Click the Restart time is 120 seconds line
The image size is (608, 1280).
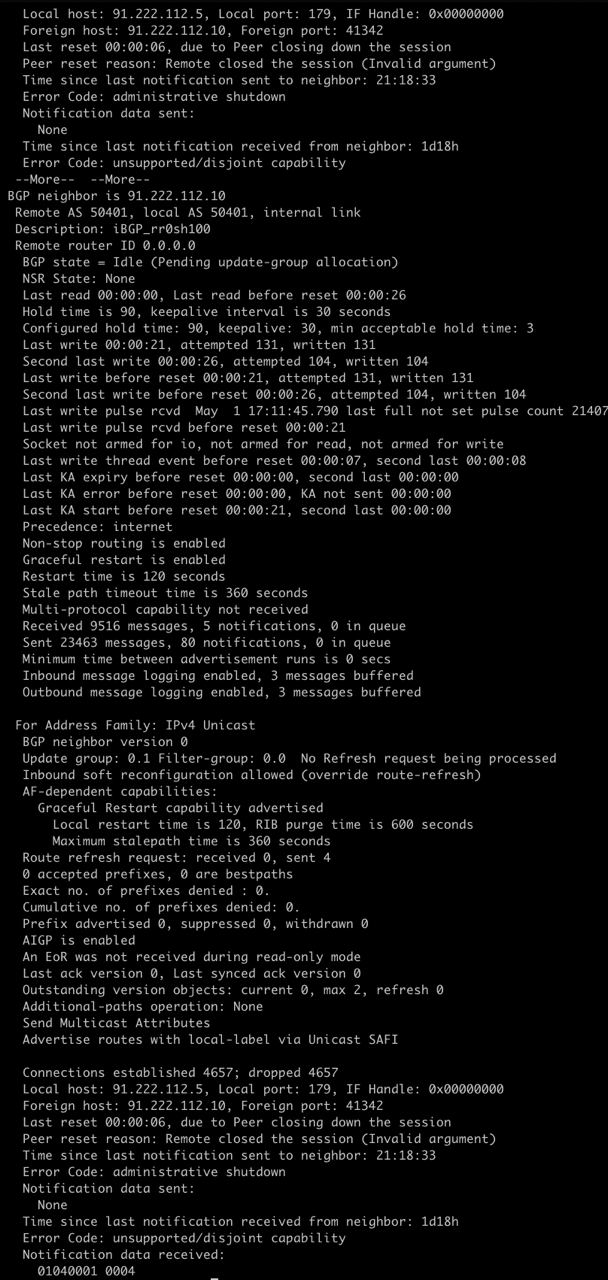click(x=124, y=576)
